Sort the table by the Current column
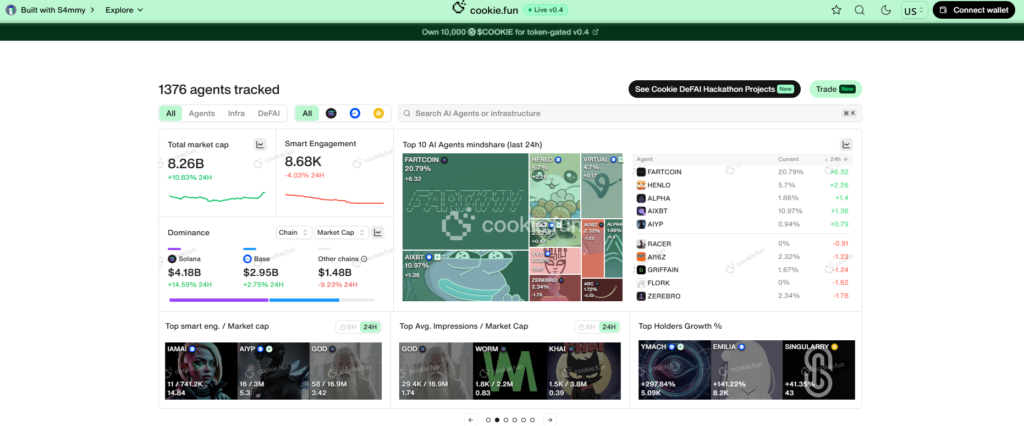 tap(788, 159)
